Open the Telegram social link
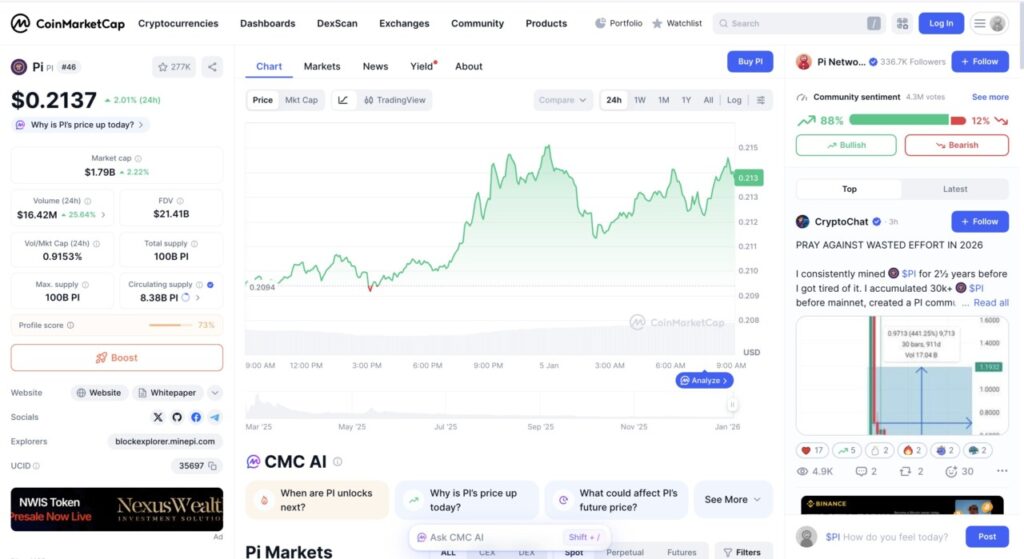This screenshot has width=1024, height=559. [x=215, y=417]
